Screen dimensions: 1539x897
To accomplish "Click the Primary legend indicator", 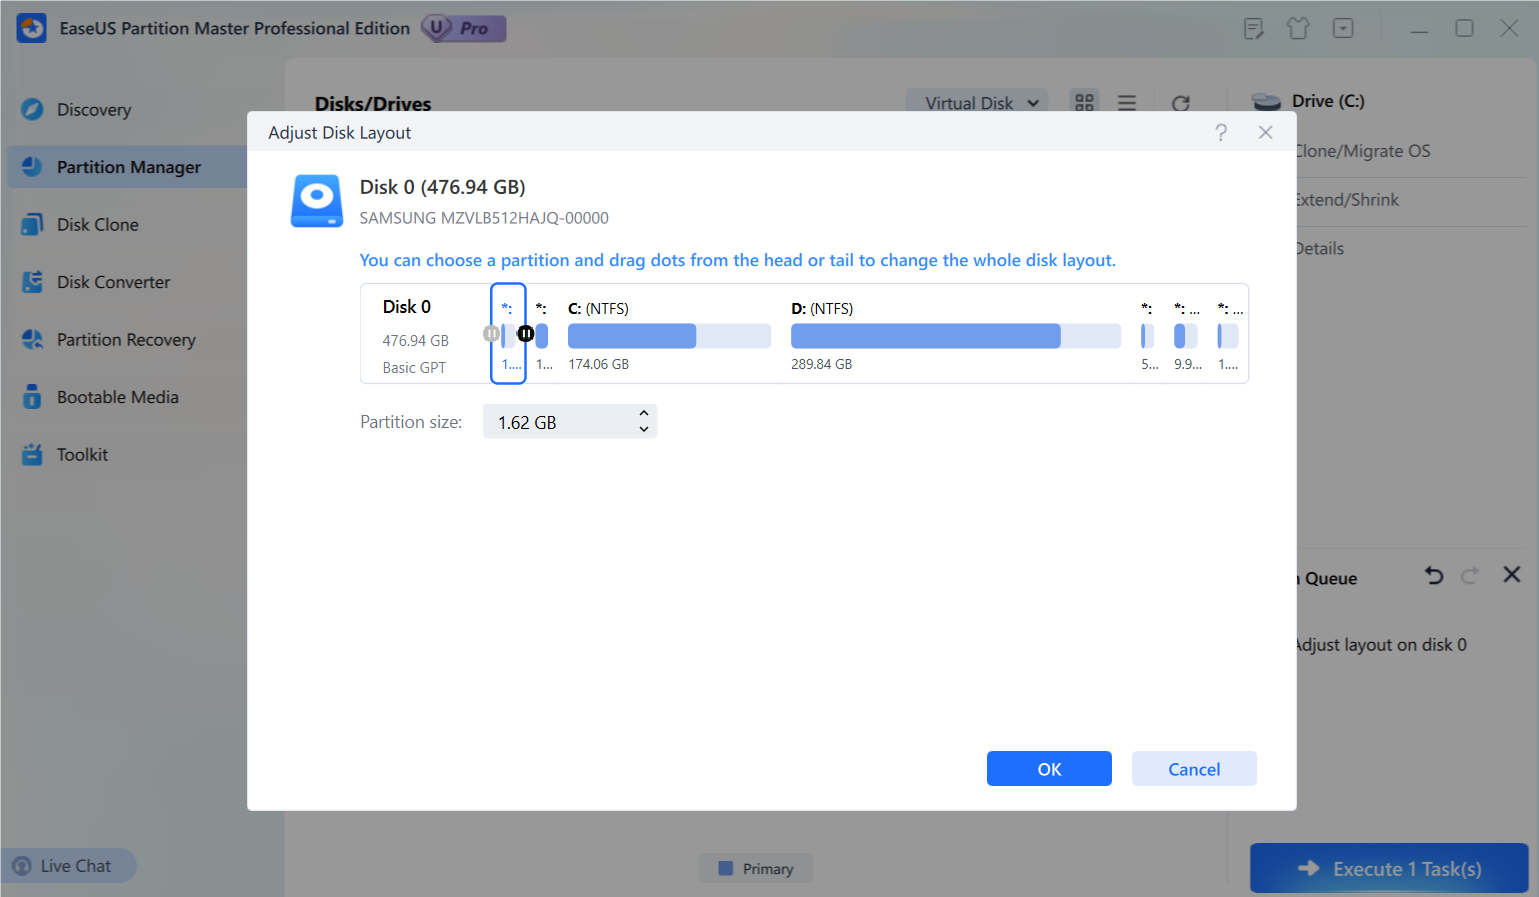I will [x=756, y=869].
